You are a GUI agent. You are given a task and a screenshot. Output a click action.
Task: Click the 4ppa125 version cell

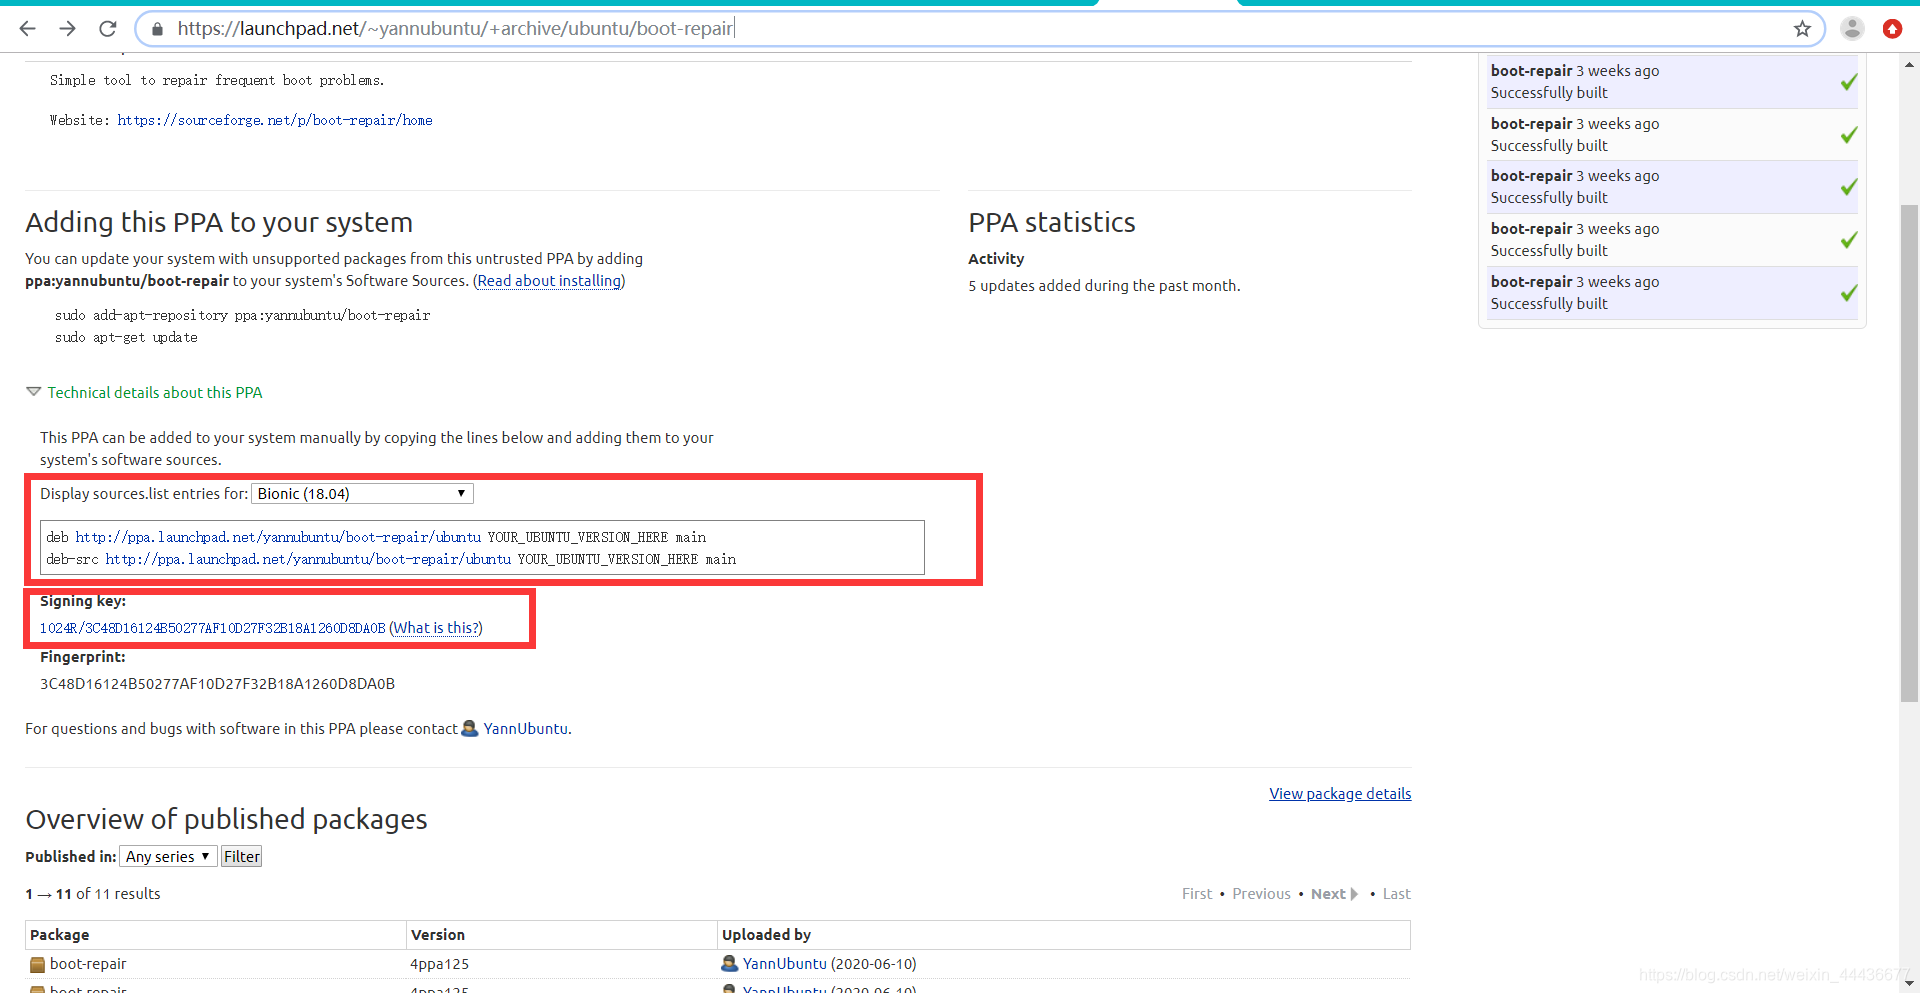click(439, 964)
